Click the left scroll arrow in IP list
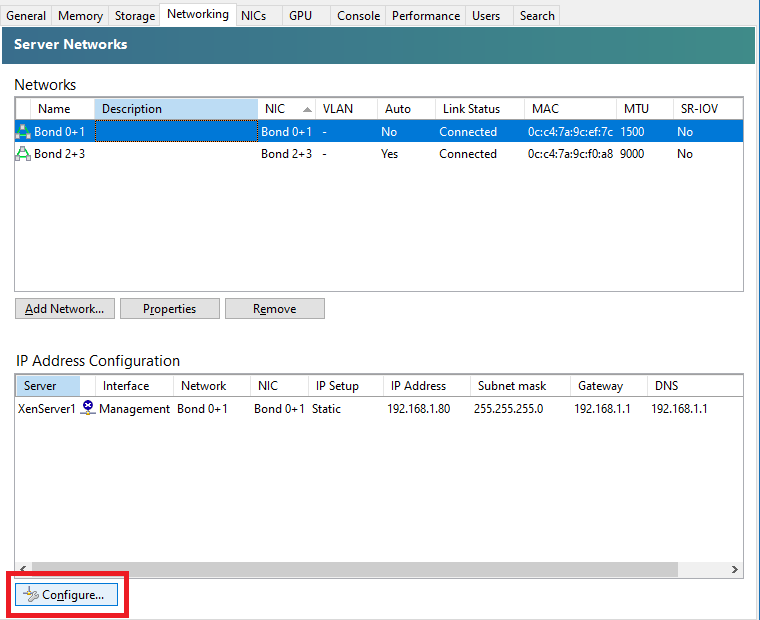The image size is (760, 620). click(x=23, y=569)
